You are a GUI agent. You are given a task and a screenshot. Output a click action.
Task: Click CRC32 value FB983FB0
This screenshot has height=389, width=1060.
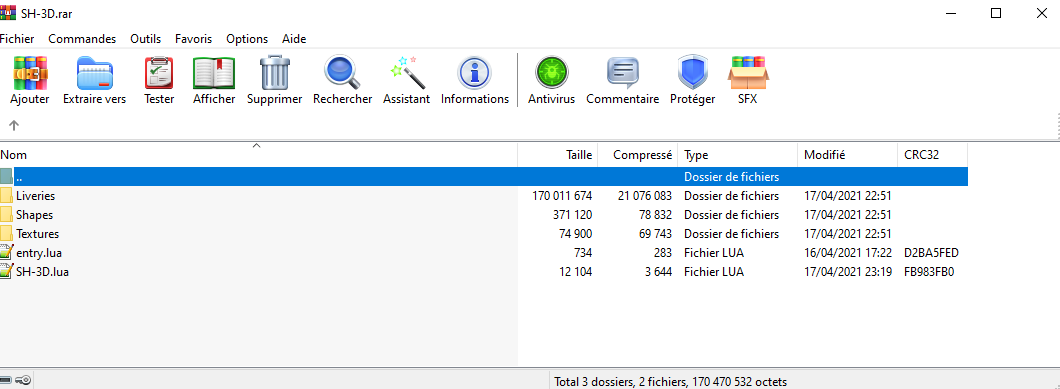pos(929,271)
